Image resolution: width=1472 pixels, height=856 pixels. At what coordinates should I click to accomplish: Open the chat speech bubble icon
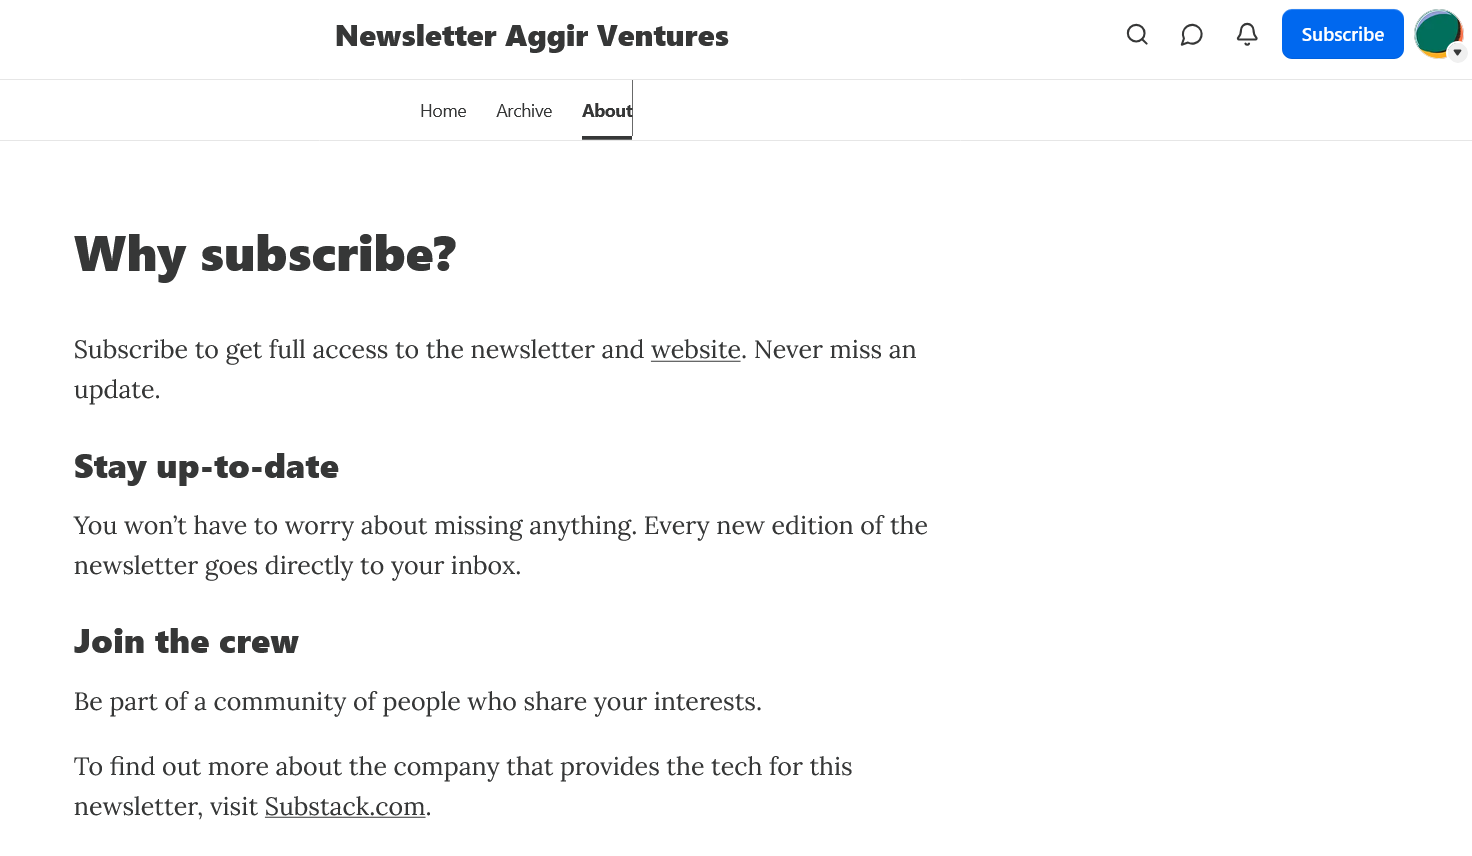click(x=1191, y=35)
